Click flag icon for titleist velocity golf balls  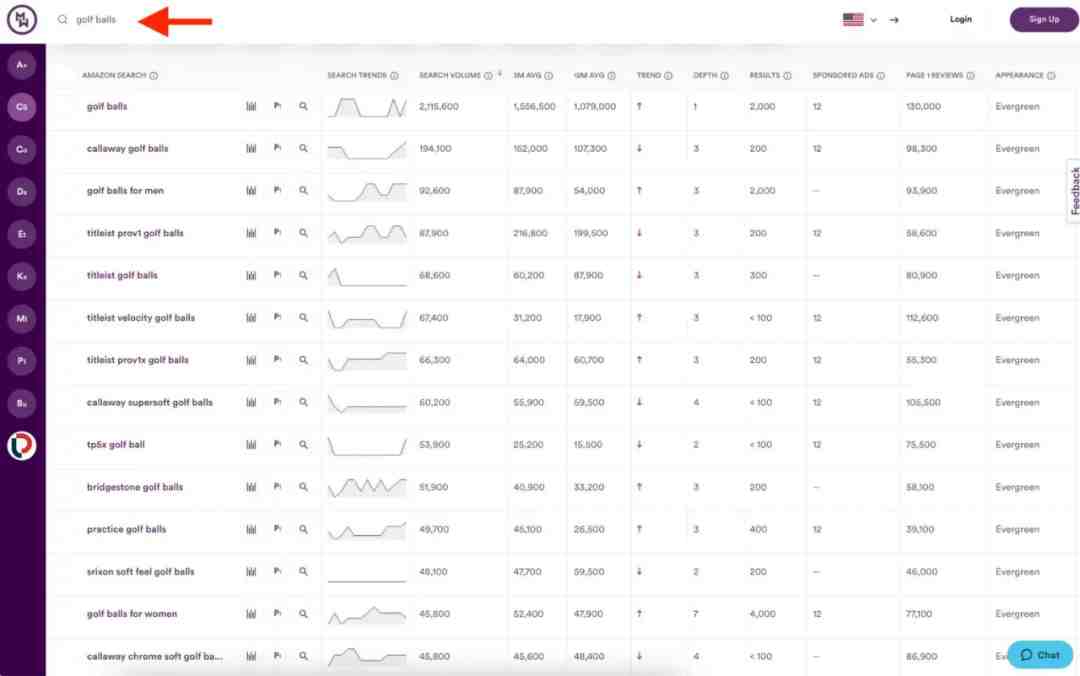pyautogui.click(x=277, y=317)
